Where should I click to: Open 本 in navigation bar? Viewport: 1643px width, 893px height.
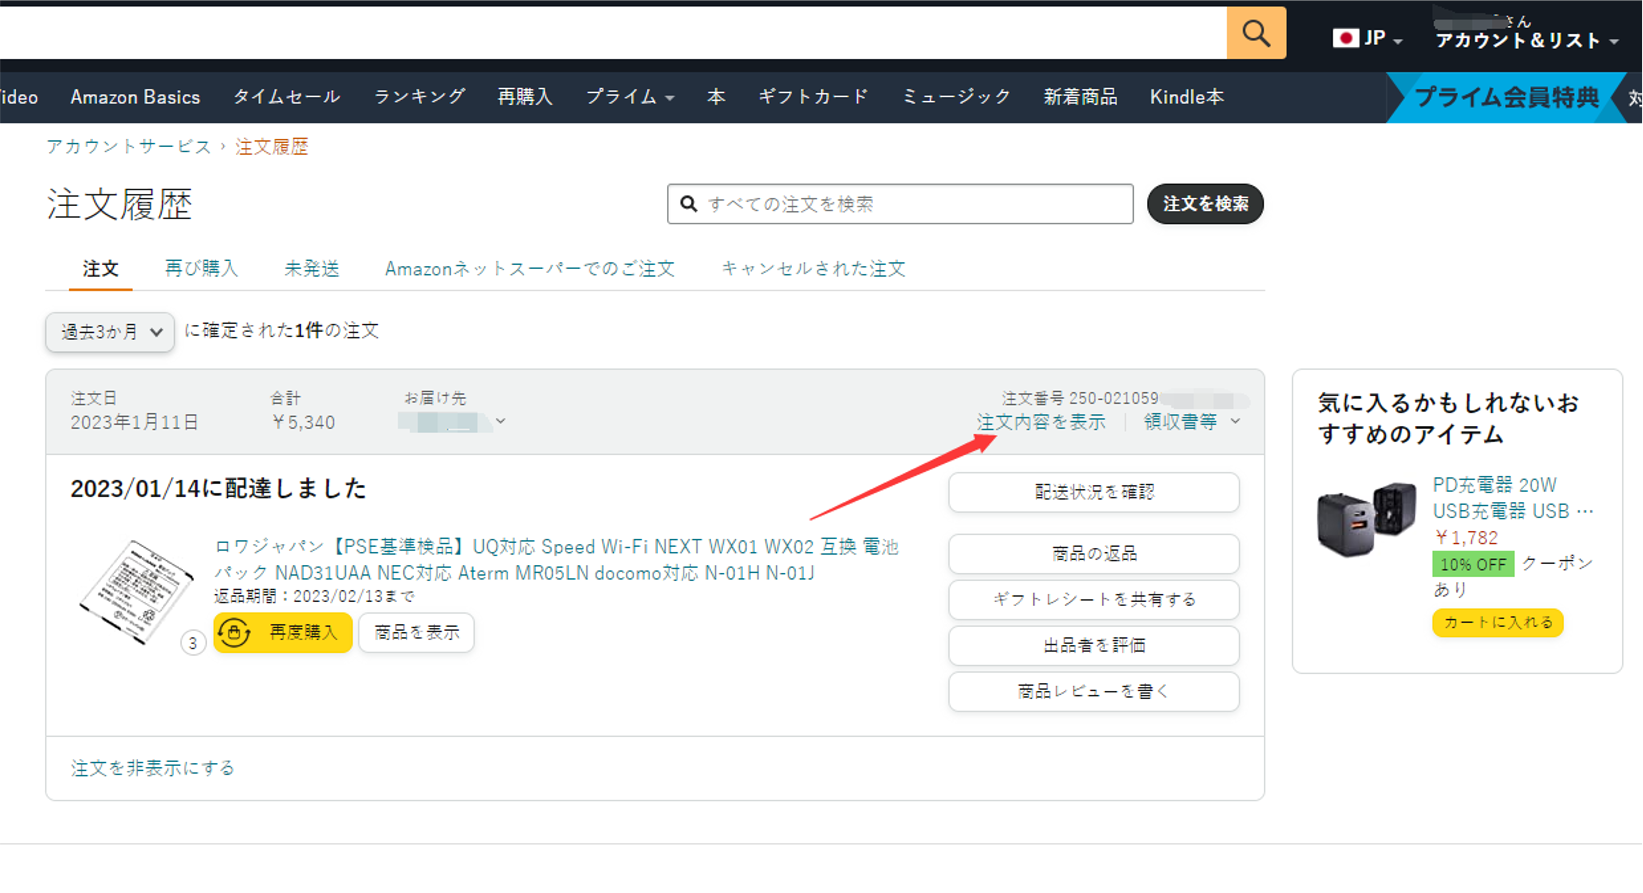coord(716,97)
